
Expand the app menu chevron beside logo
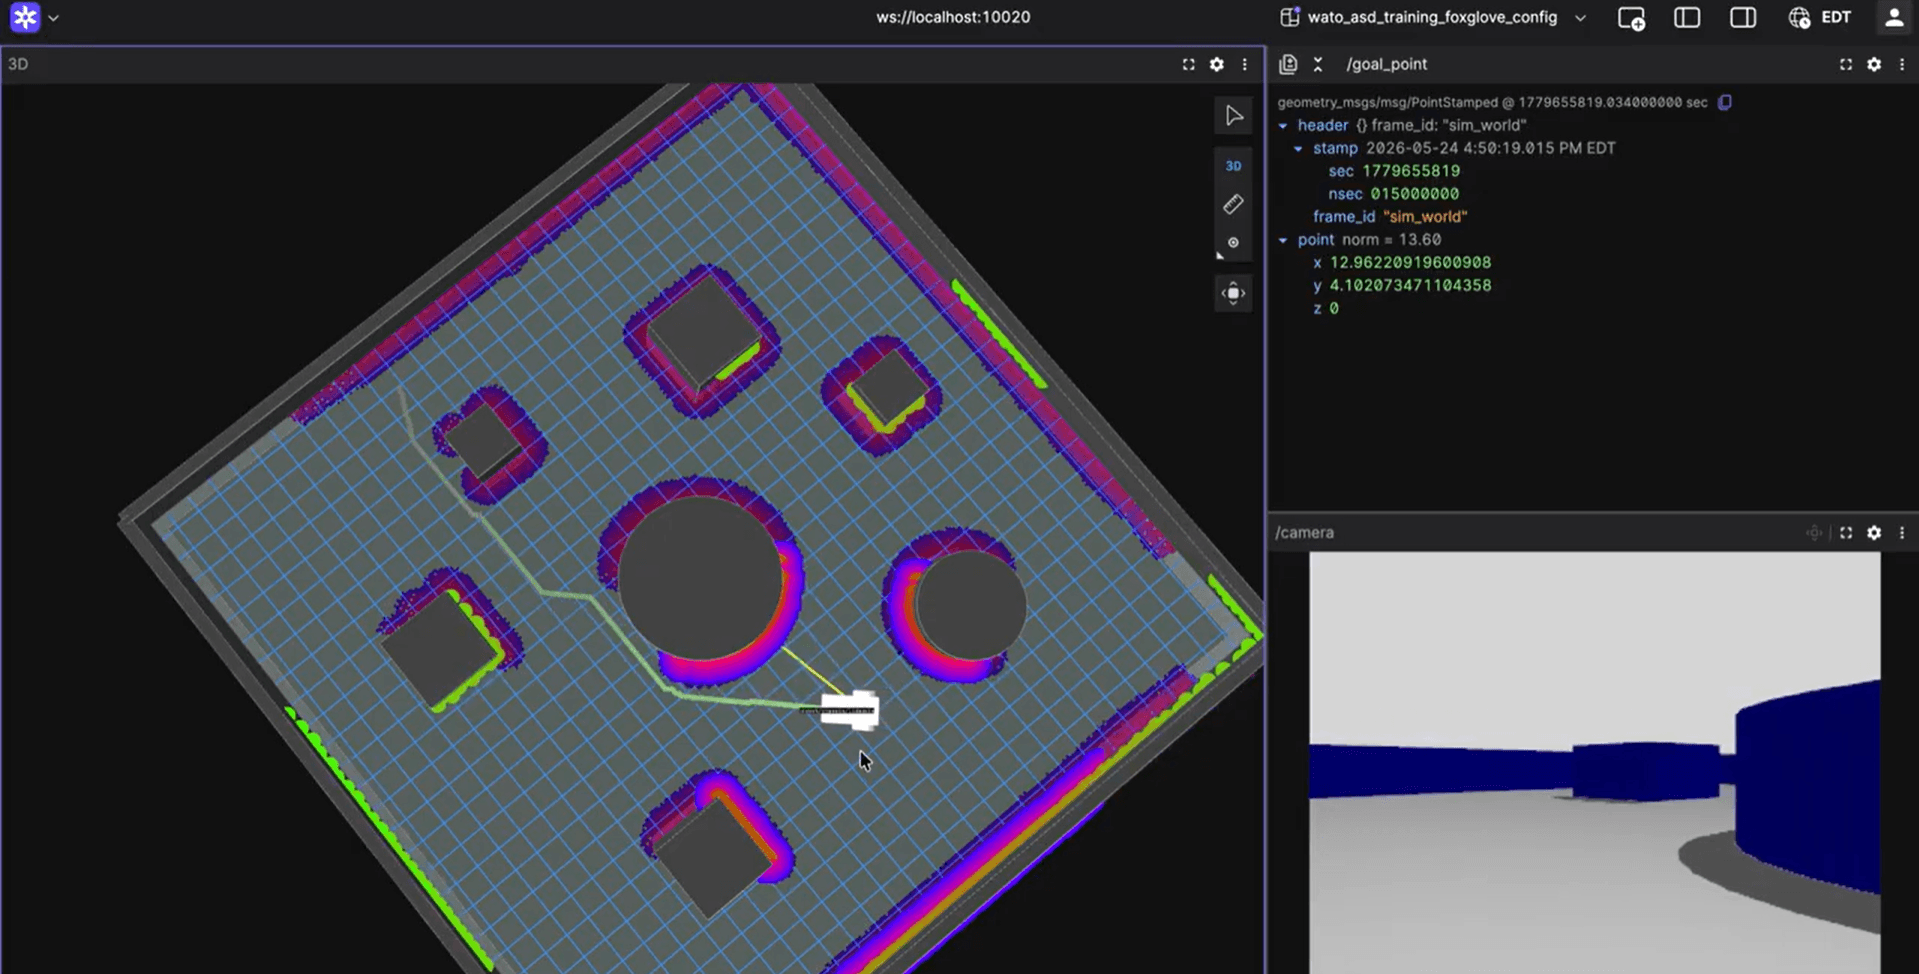pyautogui.click(x=53, y=18)
